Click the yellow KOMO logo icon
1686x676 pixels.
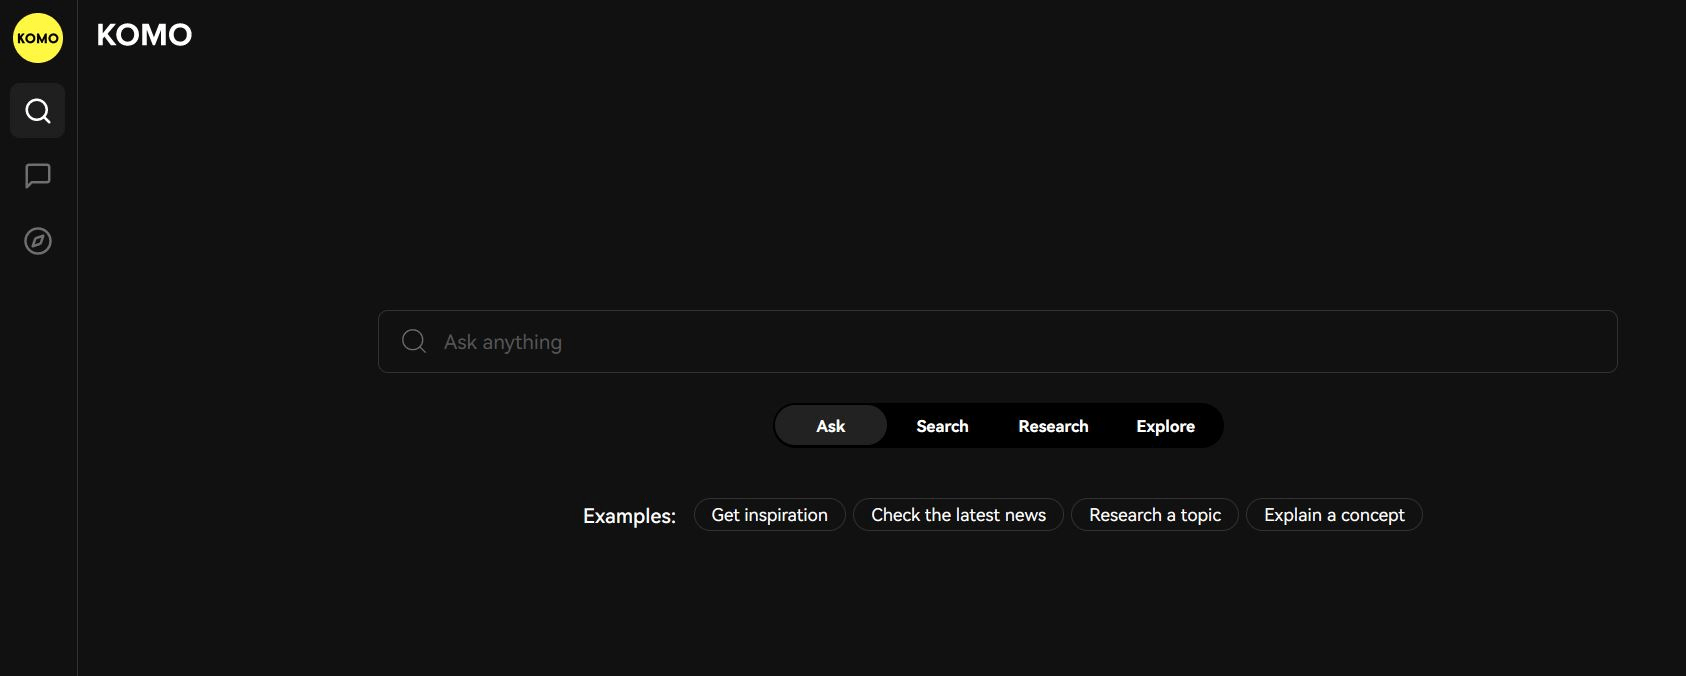38,38
